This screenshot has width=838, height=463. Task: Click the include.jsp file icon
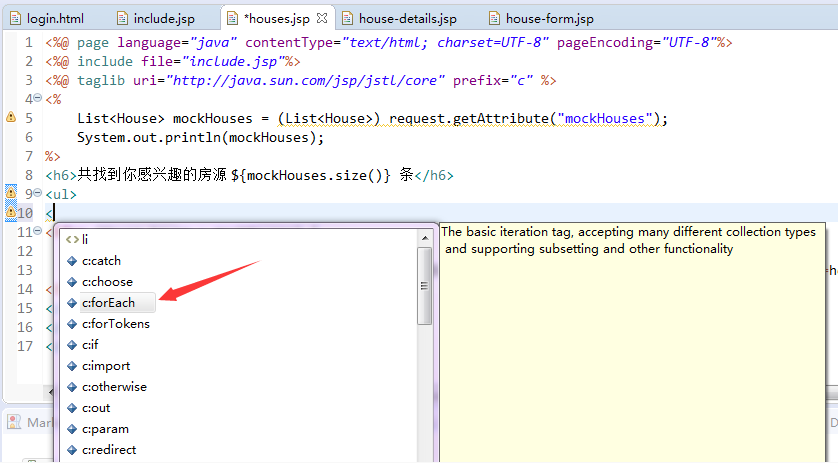pyautogui.click(x=122, y=19)
